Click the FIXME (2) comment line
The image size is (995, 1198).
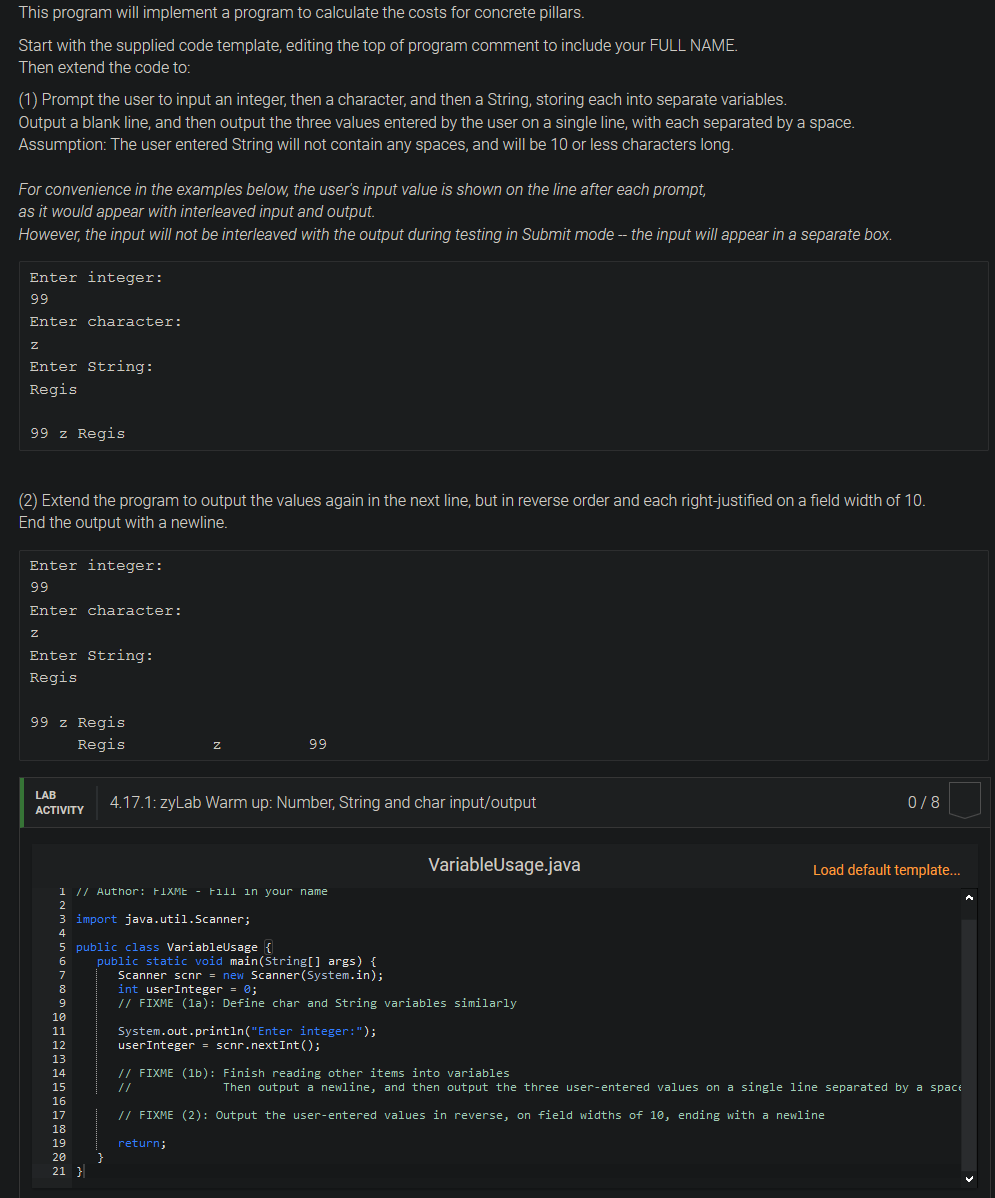(320, 1114)
